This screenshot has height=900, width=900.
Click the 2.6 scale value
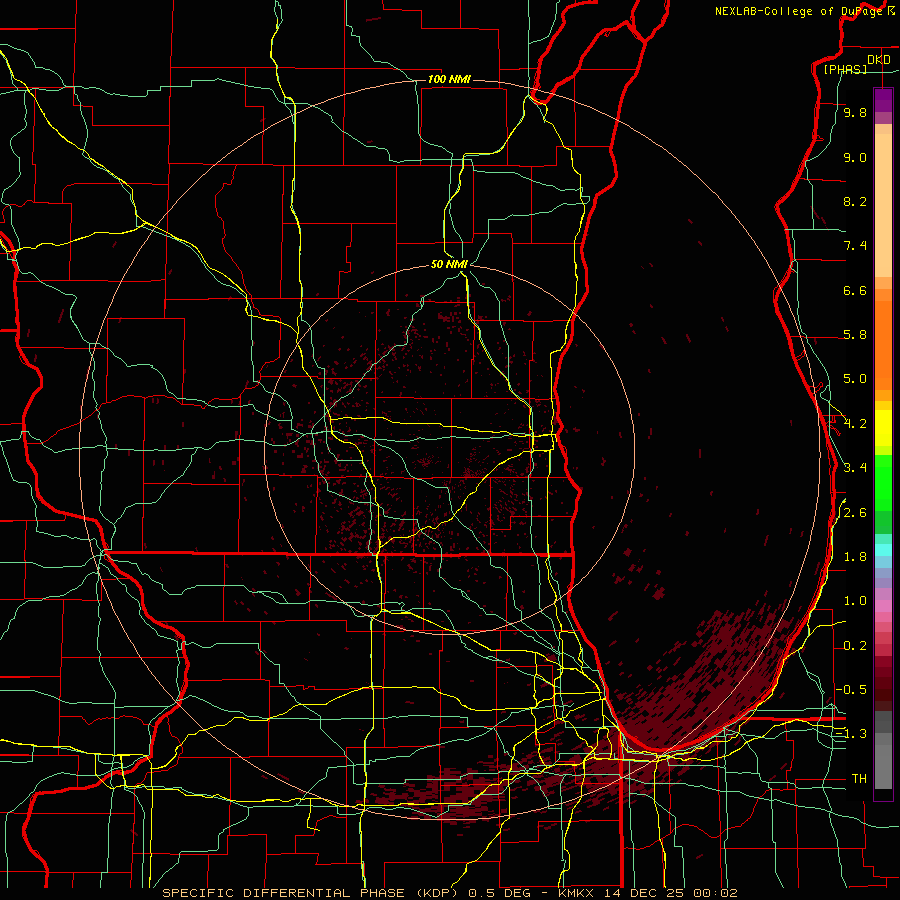tap(855, 512)
